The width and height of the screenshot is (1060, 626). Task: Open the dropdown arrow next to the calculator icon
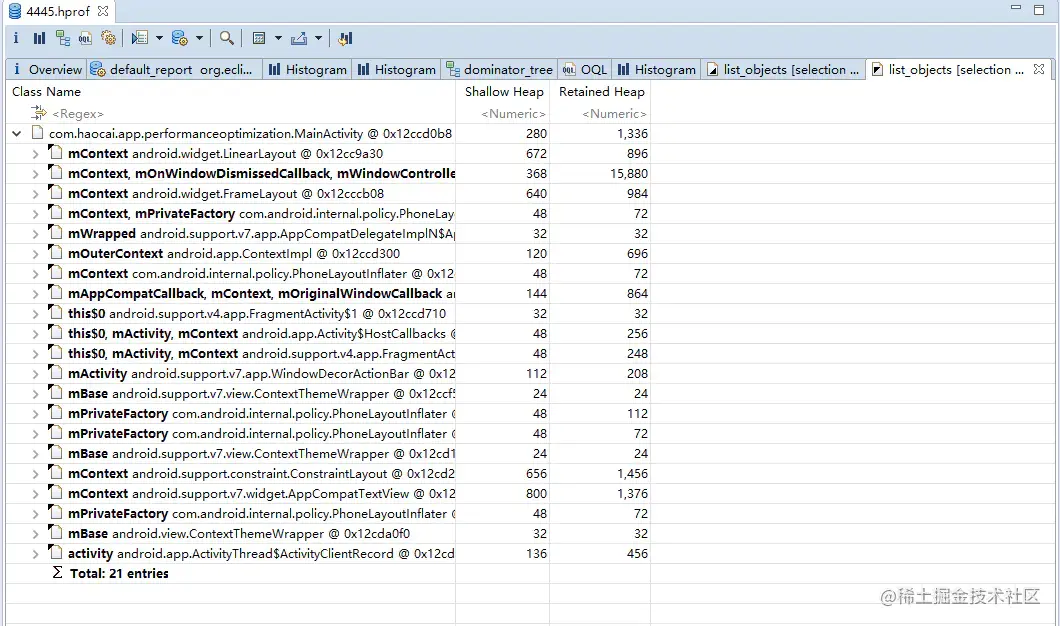coord(278,39)
